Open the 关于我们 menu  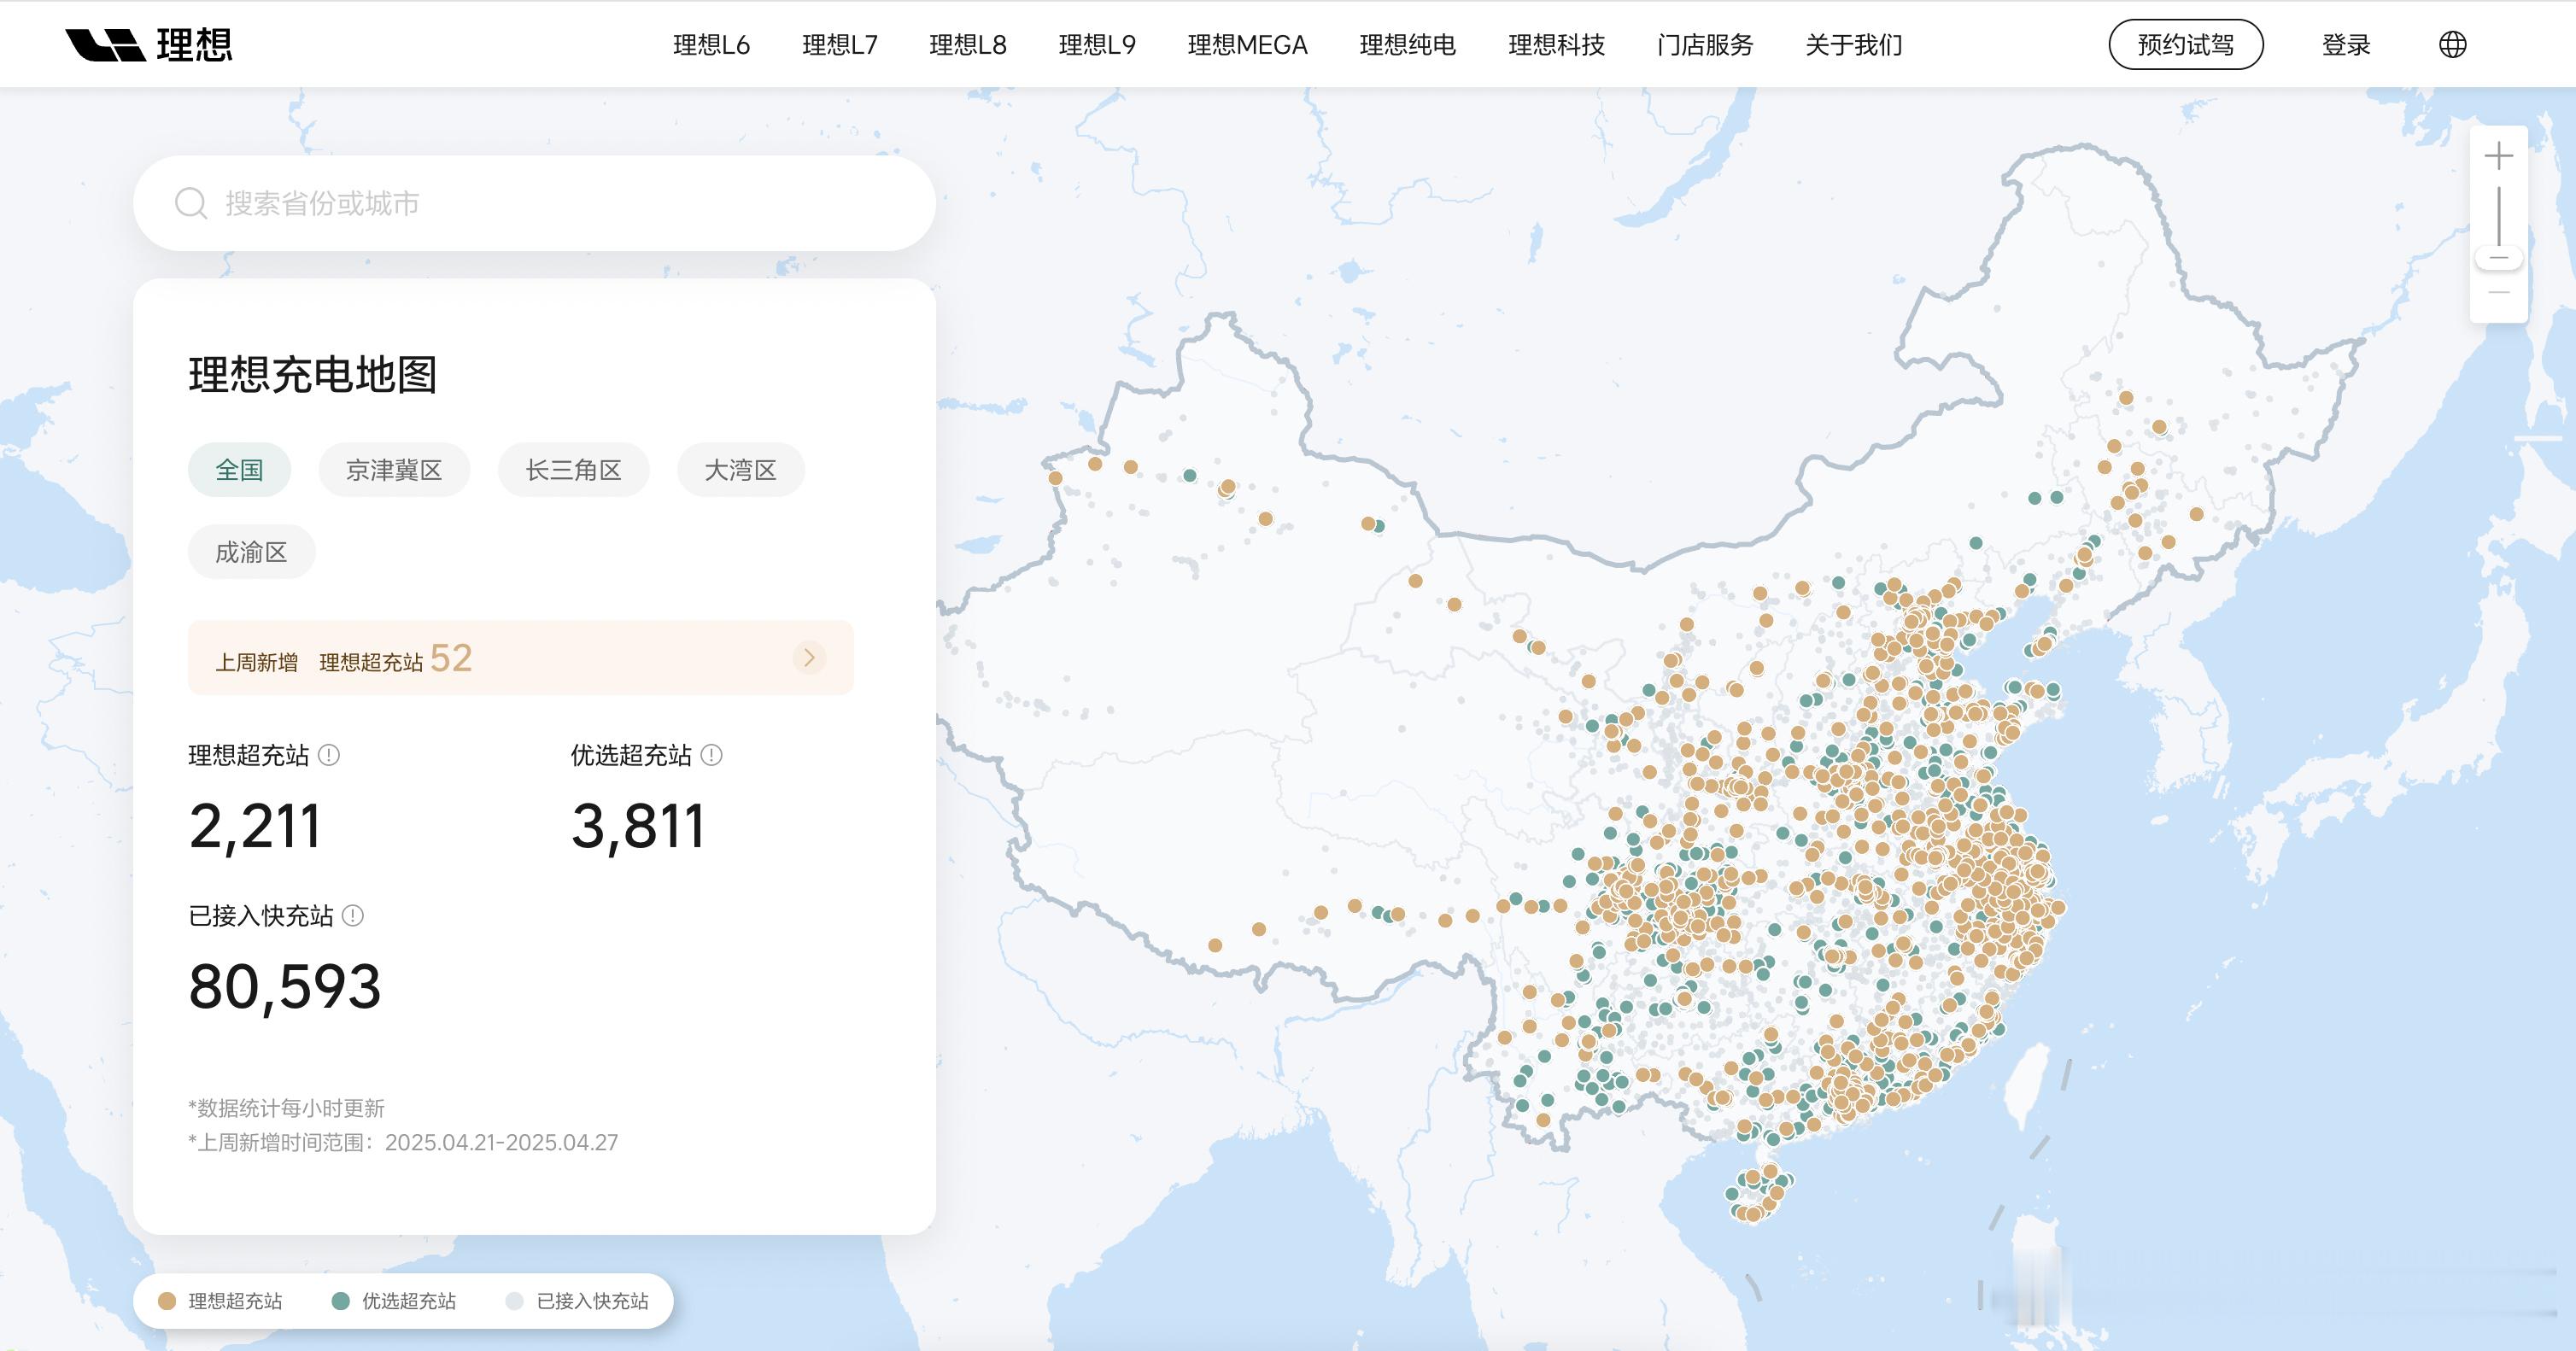click(x=1854, y=45)
